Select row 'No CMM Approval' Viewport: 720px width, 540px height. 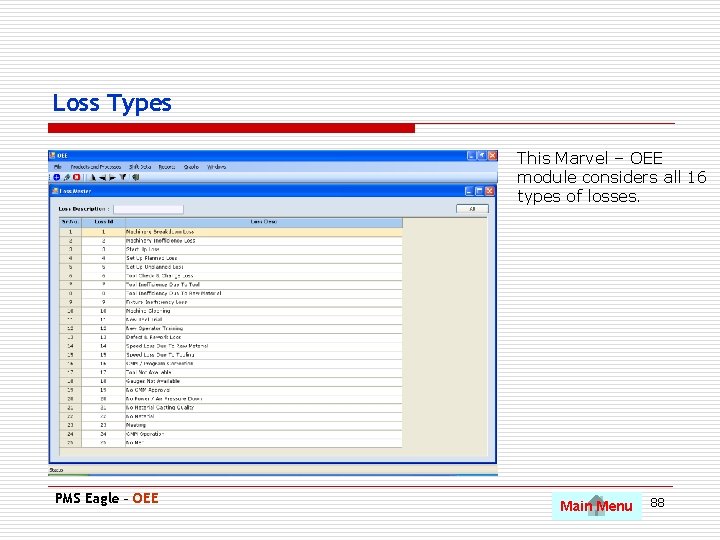click(x=231, y=390)
